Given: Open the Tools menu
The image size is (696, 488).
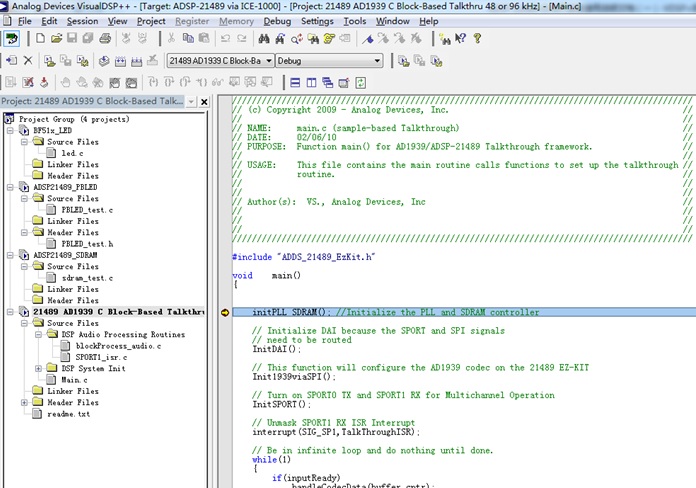Looking at the screenshot, I should click(355, 21).
